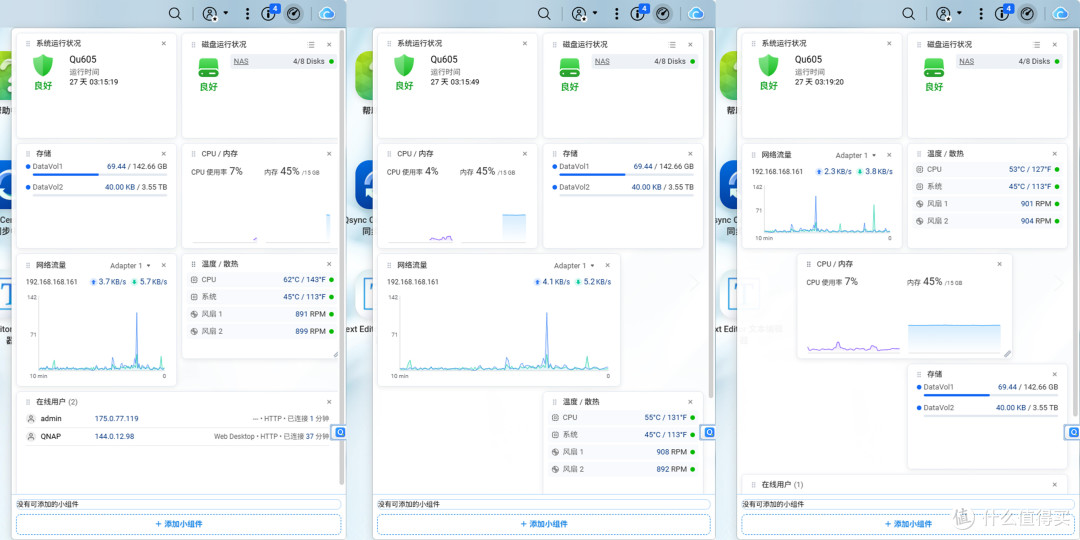Close the 在线用户 (2) widget
Screen dimensions: 1080x540
click(329, 402)
